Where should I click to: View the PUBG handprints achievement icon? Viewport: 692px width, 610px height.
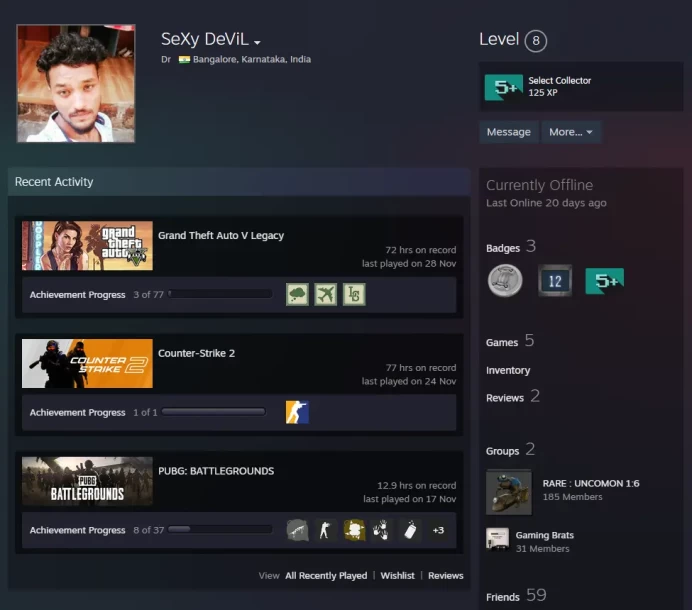[x=381, y=530]
